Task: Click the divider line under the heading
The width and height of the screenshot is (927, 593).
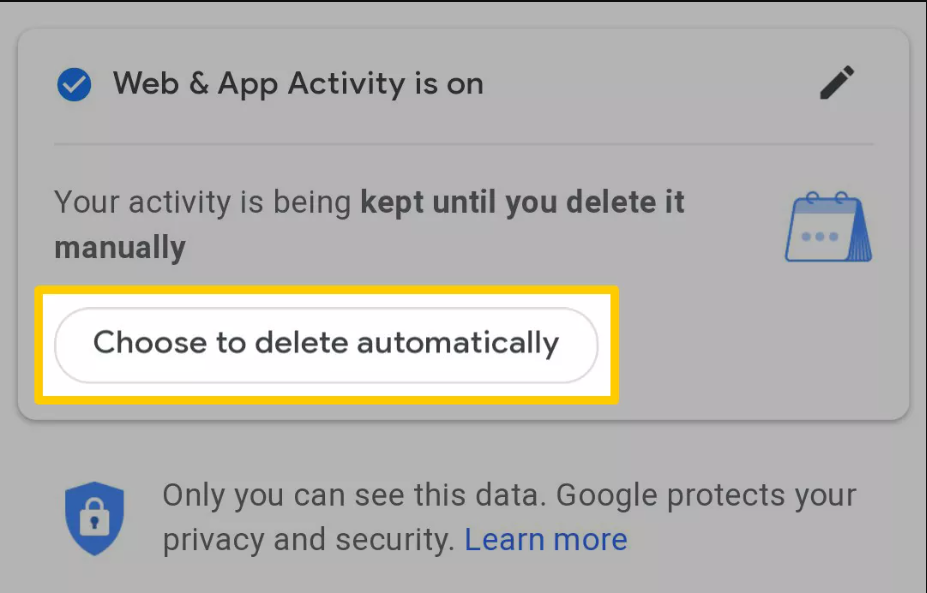Action: point(464,144)
